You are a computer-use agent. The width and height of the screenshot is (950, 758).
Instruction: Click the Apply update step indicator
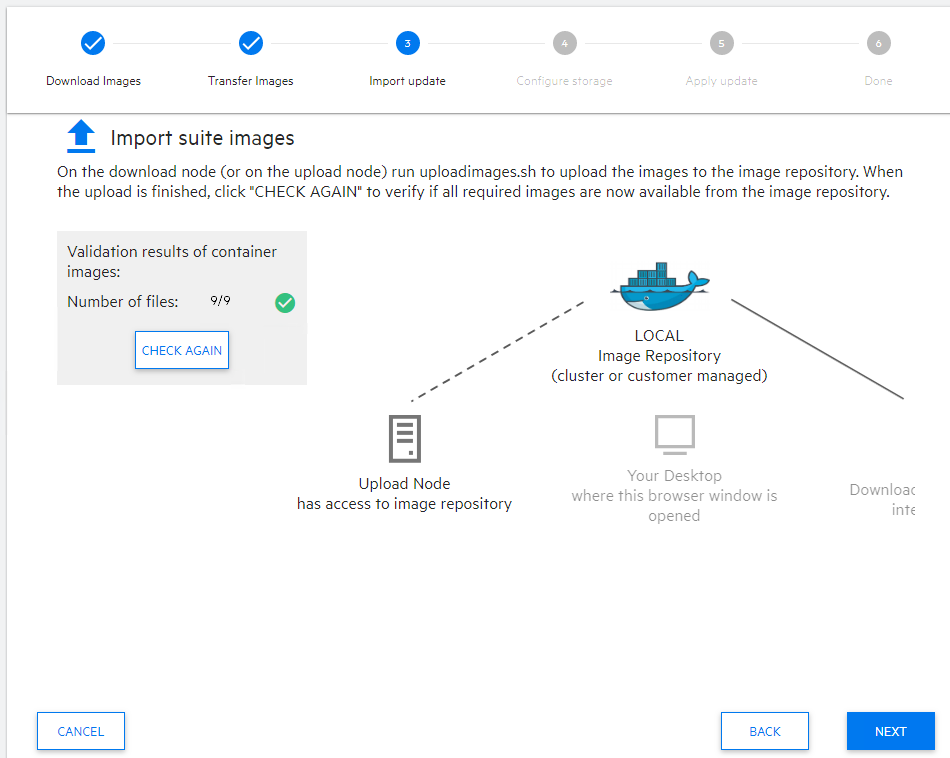coord(721,43)
